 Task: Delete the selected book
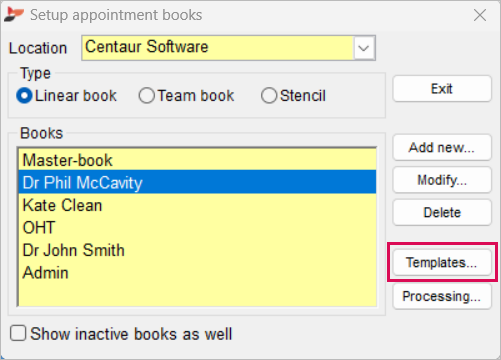(x=442, y=212)
